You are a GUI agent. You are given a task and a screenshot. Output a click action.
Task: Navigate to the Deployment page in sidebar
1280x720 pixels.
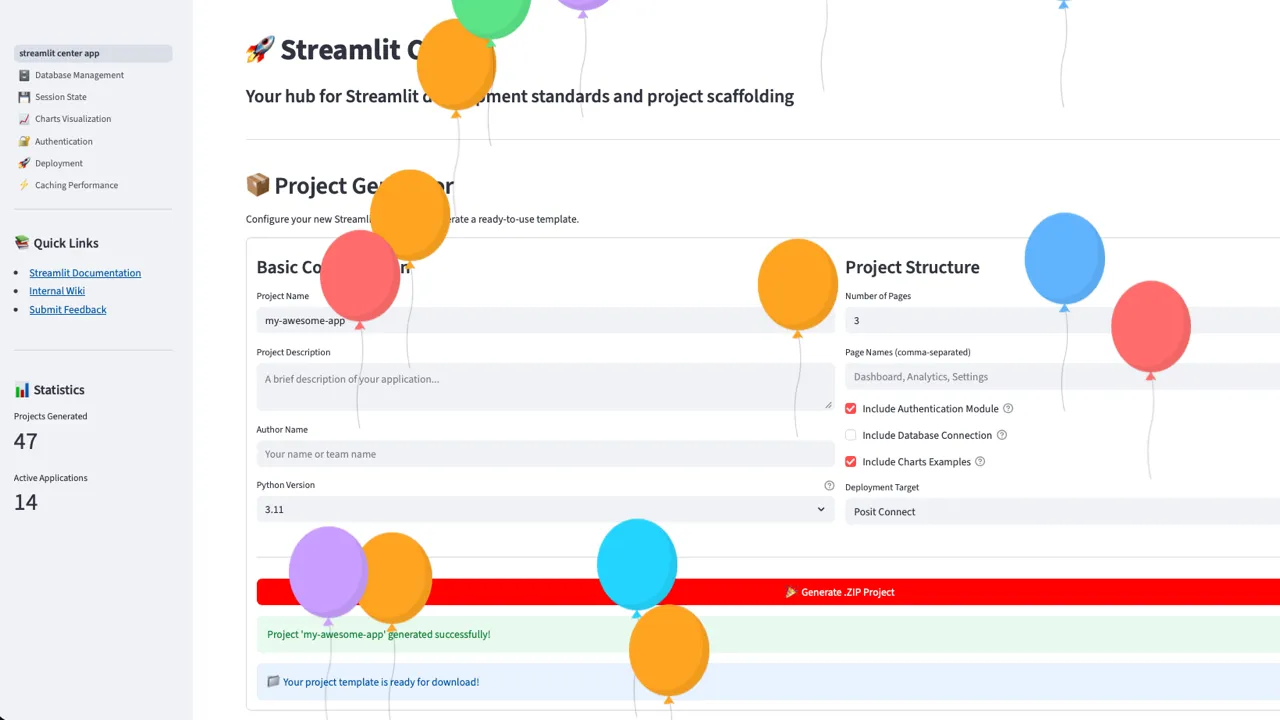coord(58,163)
